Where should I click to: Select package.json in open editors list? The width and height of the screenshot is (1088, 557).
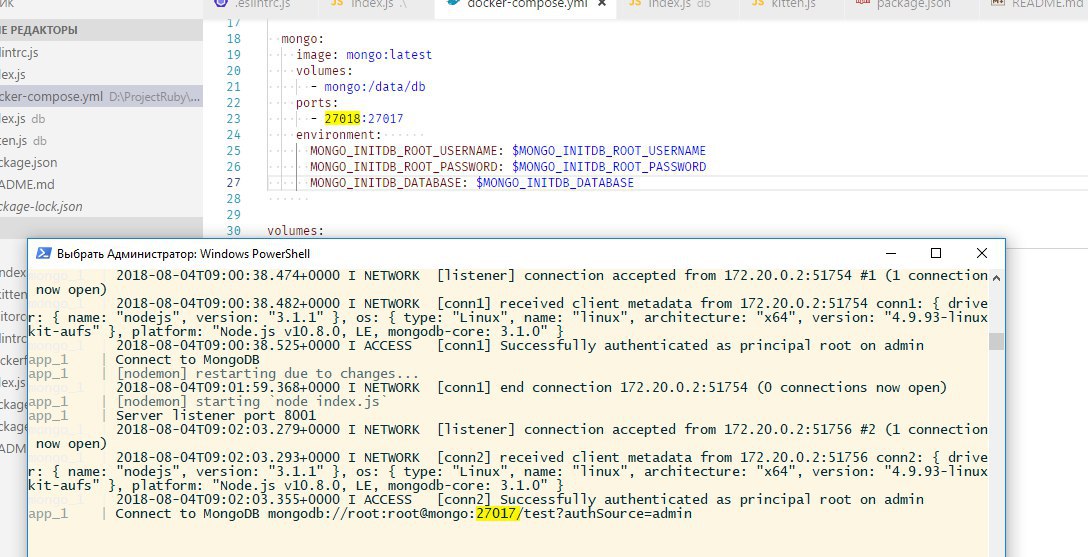click(x=101, y=162)
